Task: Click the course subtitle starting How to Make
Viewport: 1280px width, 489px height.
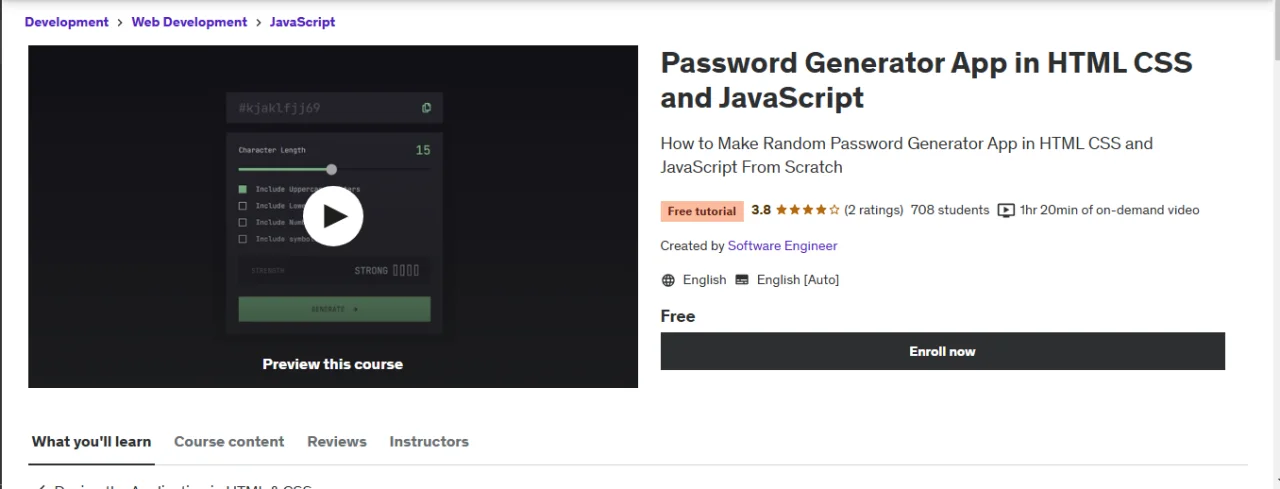Action: pos(906,155)
